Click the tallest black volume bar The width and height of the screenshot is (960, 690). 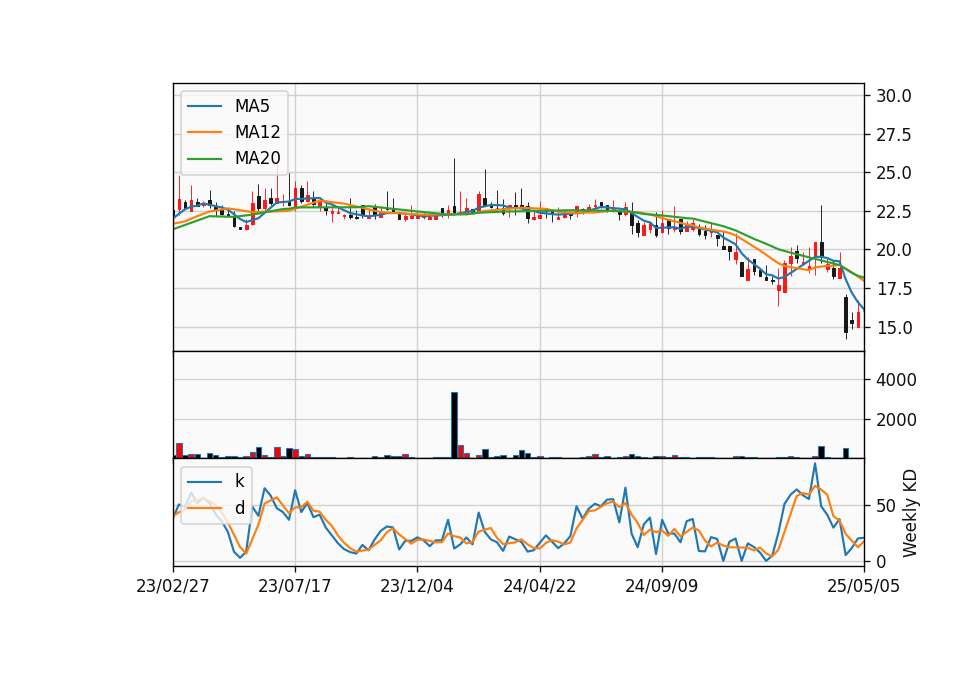454,425
